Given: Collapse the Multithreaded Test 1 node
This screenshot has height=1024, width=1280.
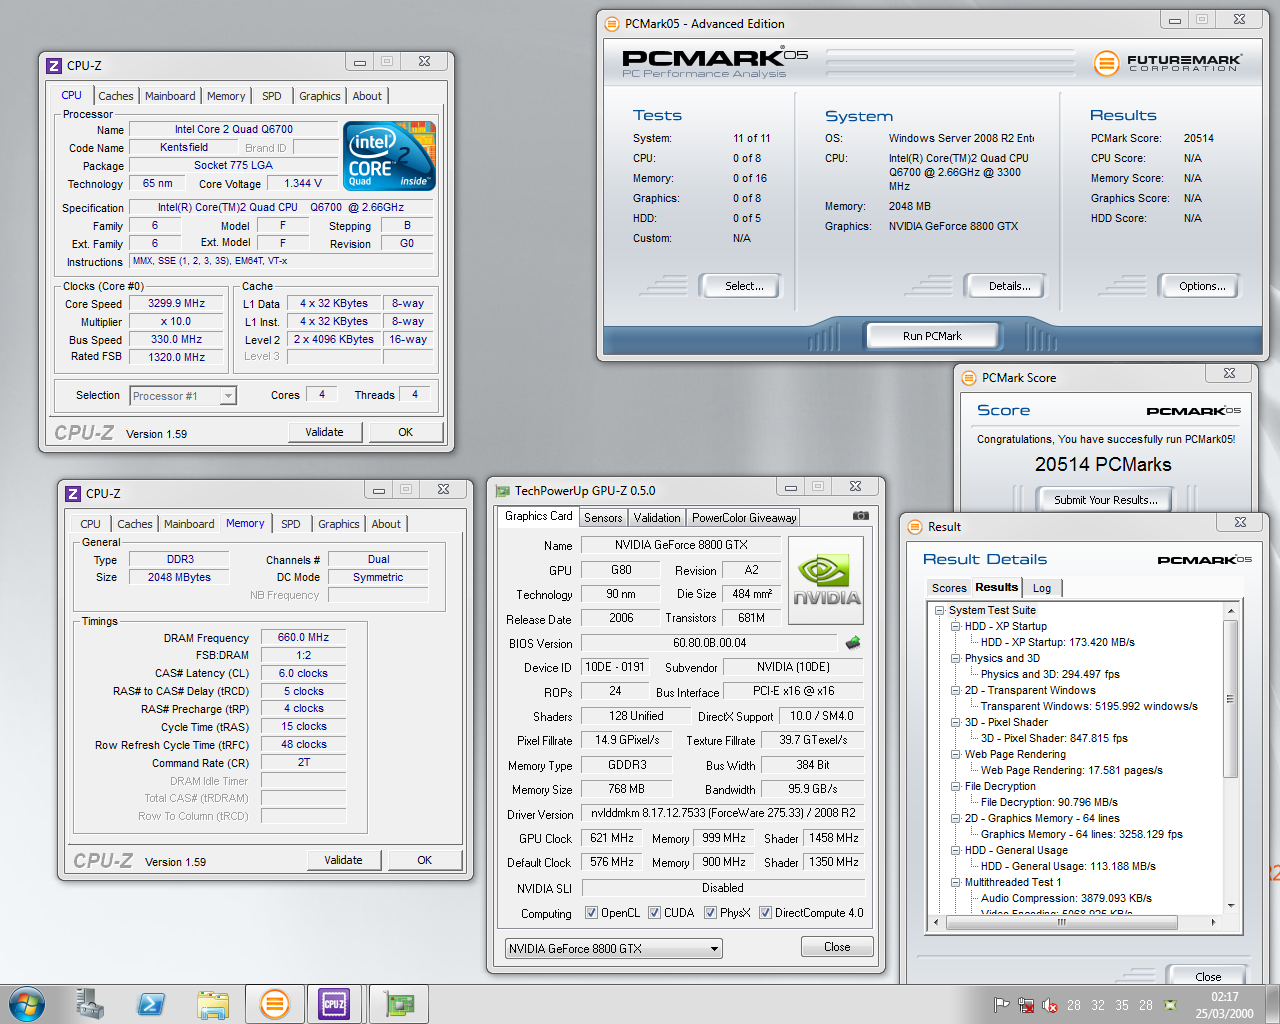Looking at the screenshot, I should (955, 883).
